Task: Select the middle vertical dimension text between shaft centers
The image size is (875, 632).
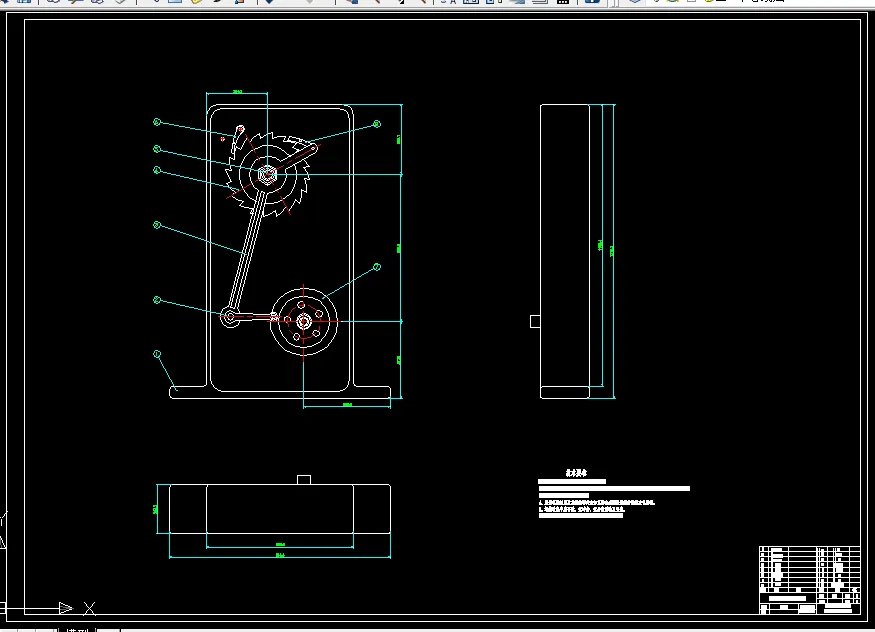Action: (398, 248)
